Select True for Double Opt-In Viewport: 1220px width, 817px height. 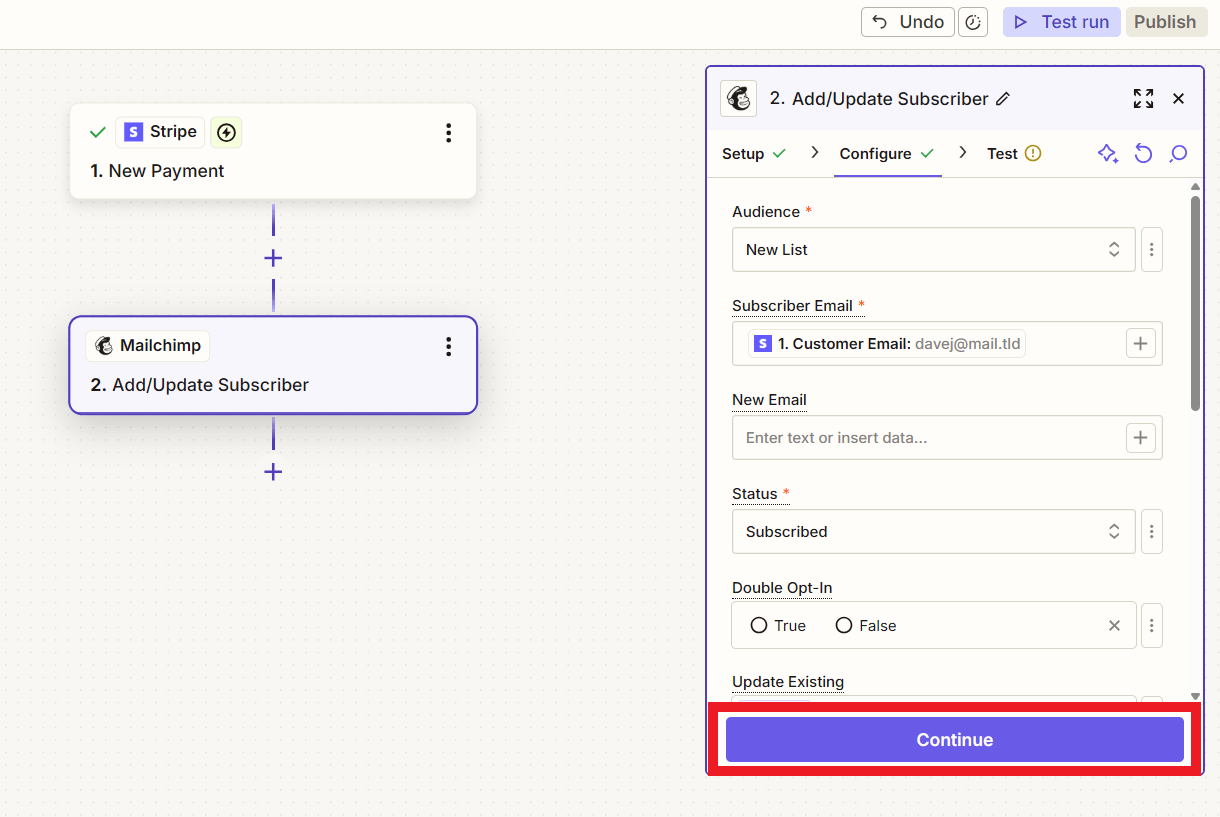[x=759, y=625]
